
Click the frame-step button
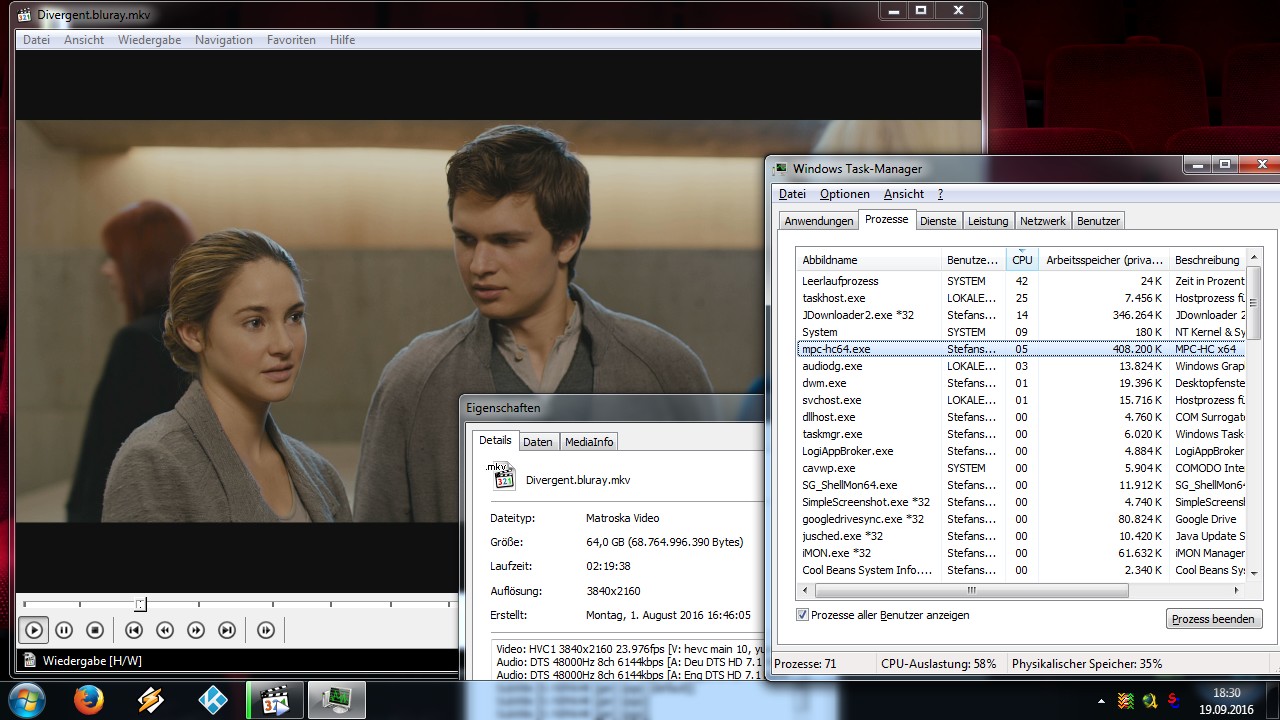click(x=266, y=630)
